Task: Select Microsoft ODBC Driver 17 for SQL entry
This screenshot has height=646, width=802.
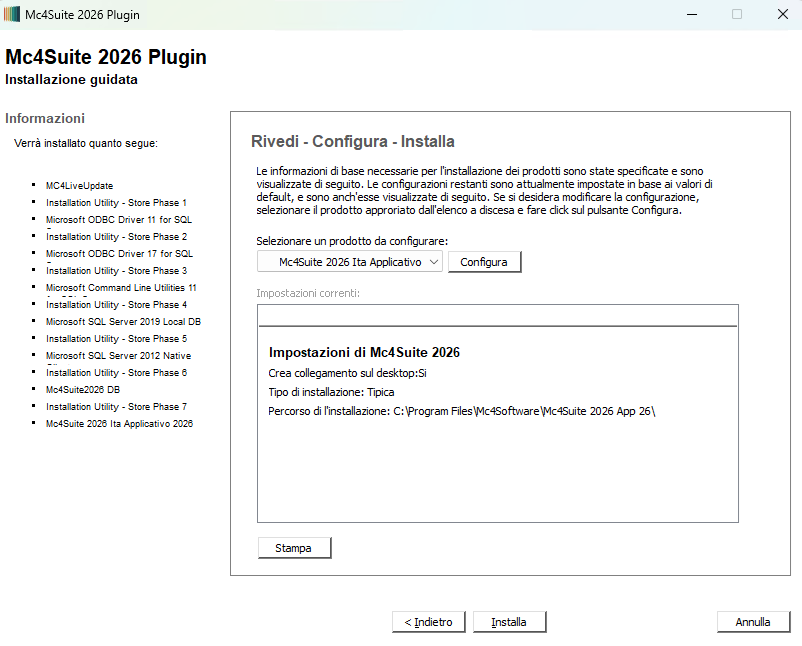Action: pos(119,254)
